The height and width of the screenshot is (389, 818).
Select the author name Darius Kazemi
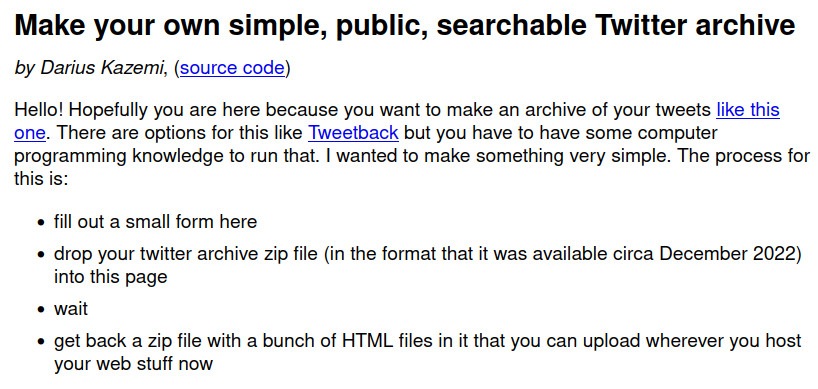click(x=102, y=68)
